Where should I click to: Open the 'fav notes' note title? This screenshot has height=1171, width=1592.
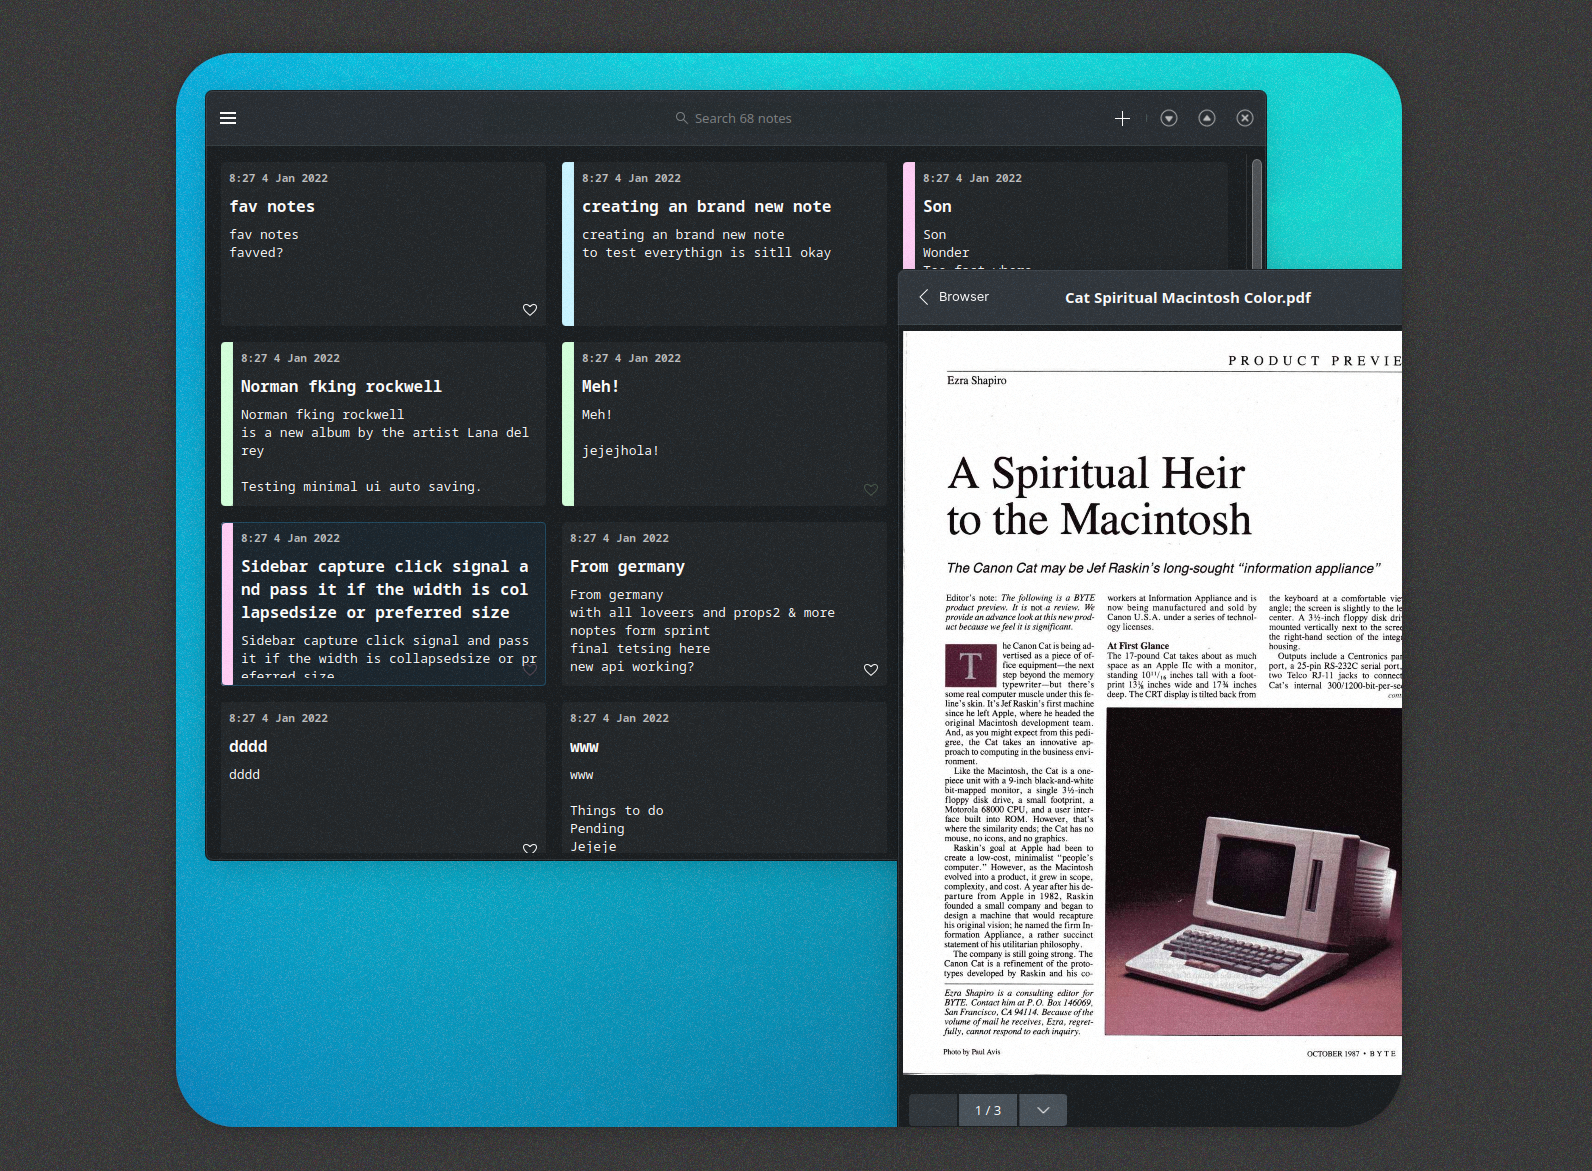click(272, 206)
